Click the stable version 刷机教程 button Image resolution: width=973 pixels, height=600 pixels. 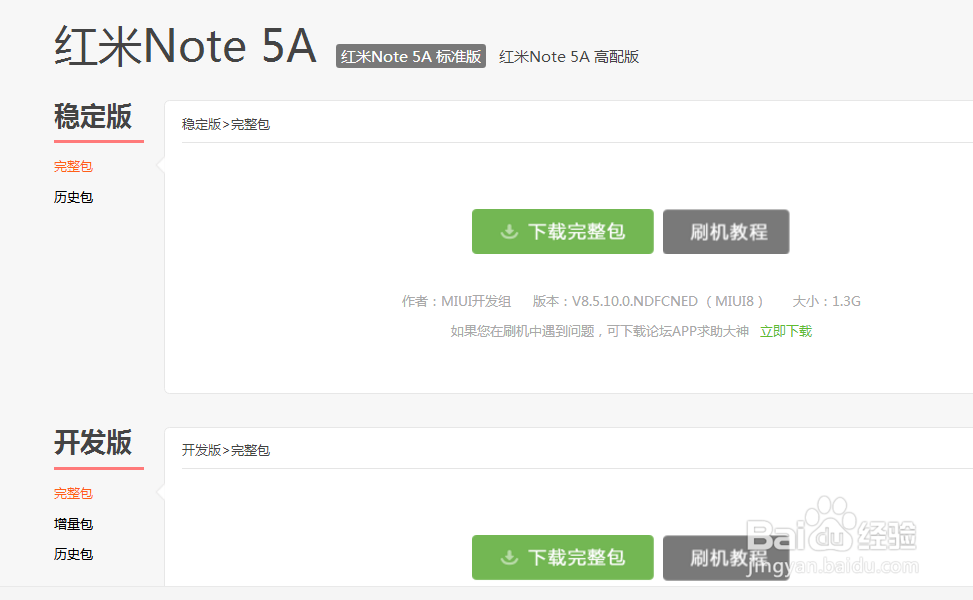726,231
